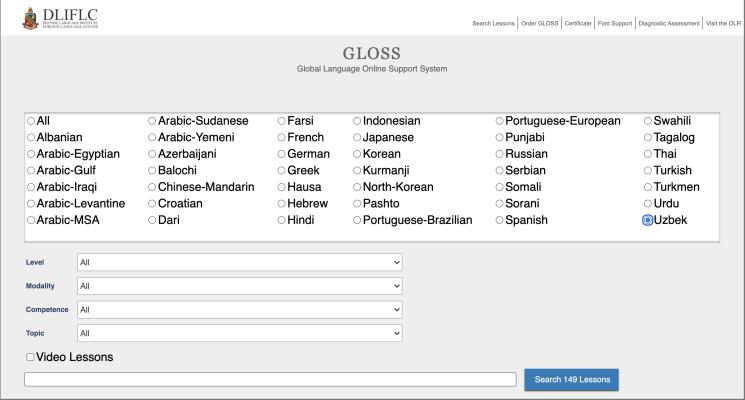Select the Portuguese-Brazilian option
745x400 pixels.
tap(357, 220)
